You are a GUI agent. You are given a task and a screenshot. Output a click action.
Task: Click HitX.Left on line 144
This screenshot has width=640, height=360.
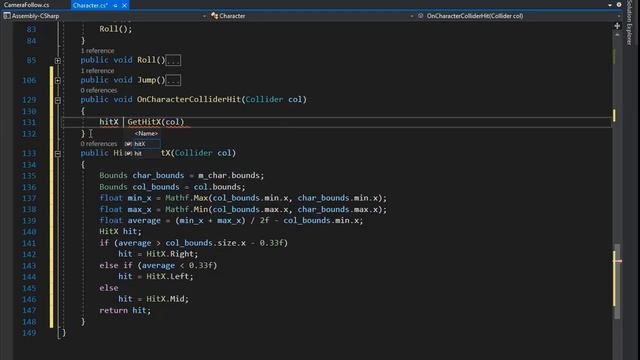(x=167, y=276)
